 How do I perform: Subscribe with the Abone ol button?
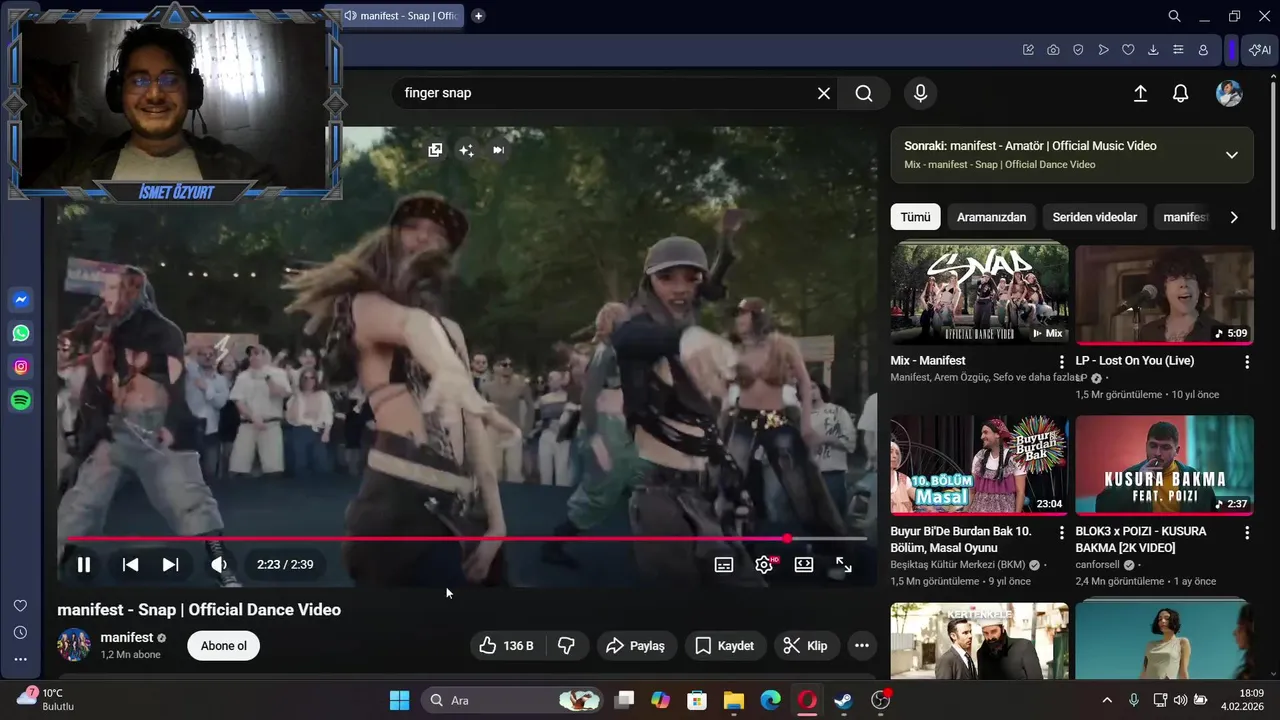tap(224, 646)
